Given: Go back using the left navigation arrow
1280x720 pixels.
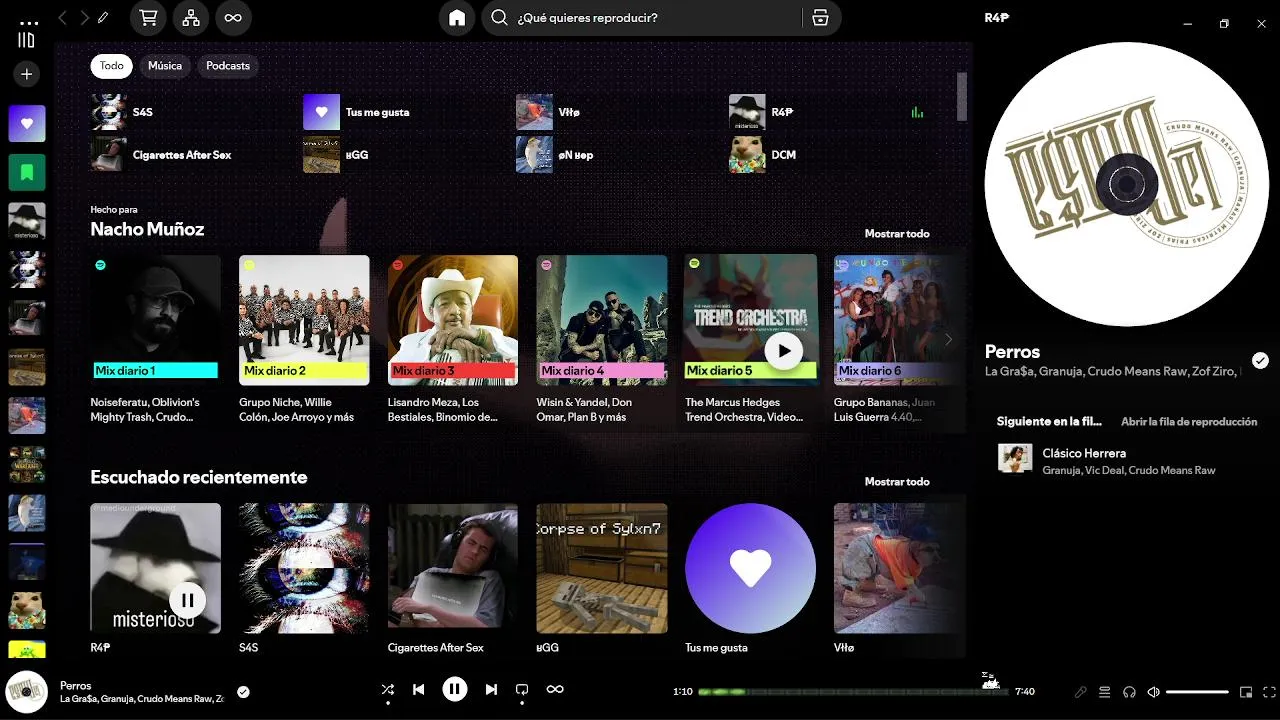Looking at the screenshot, I should [63, 18].
